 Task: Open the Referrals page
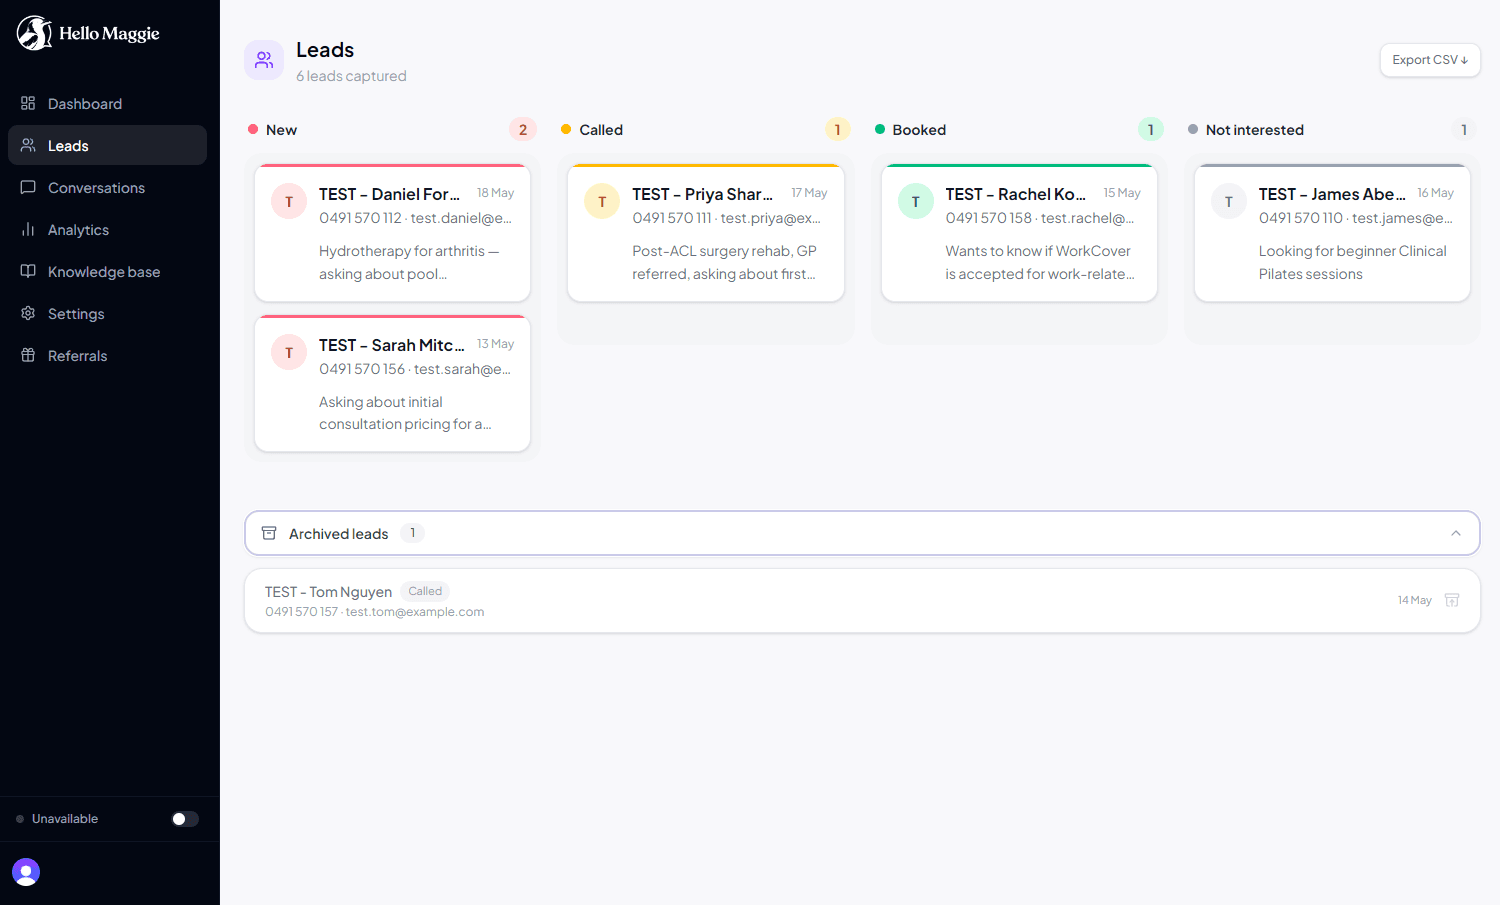tap(107, 355)
